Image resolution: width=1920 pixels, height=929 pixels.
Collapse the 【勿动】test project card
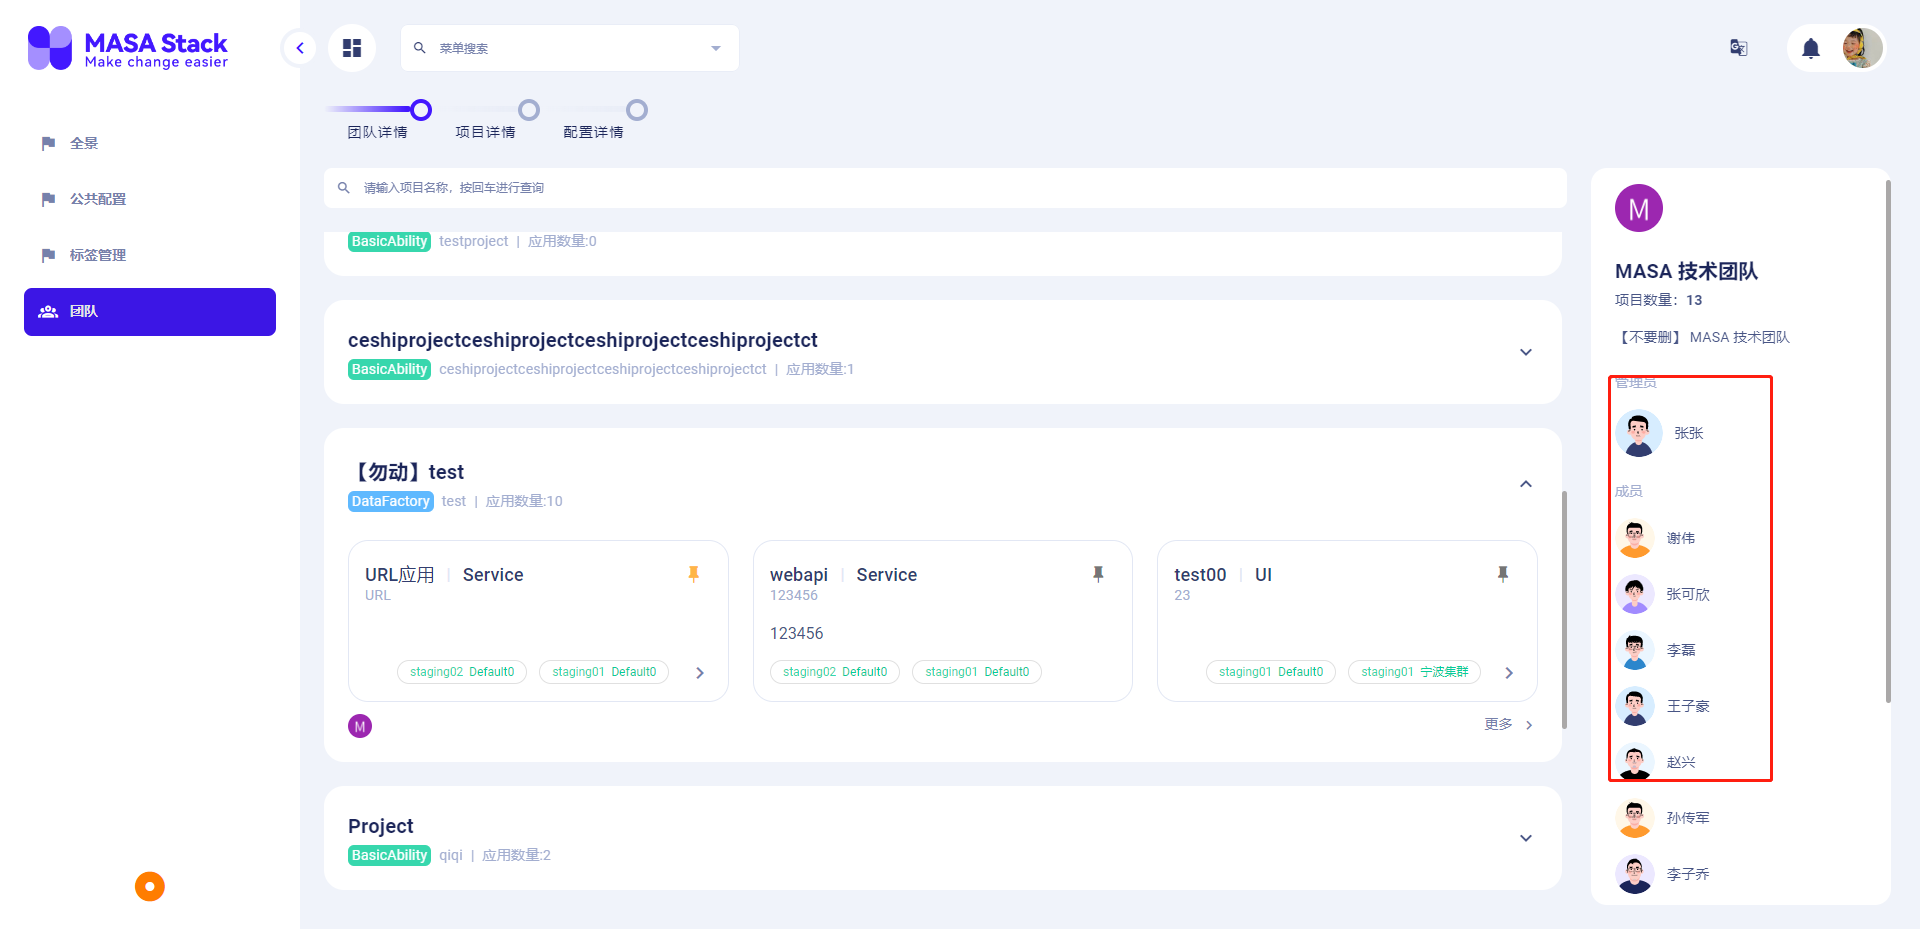coord(1525,484)
